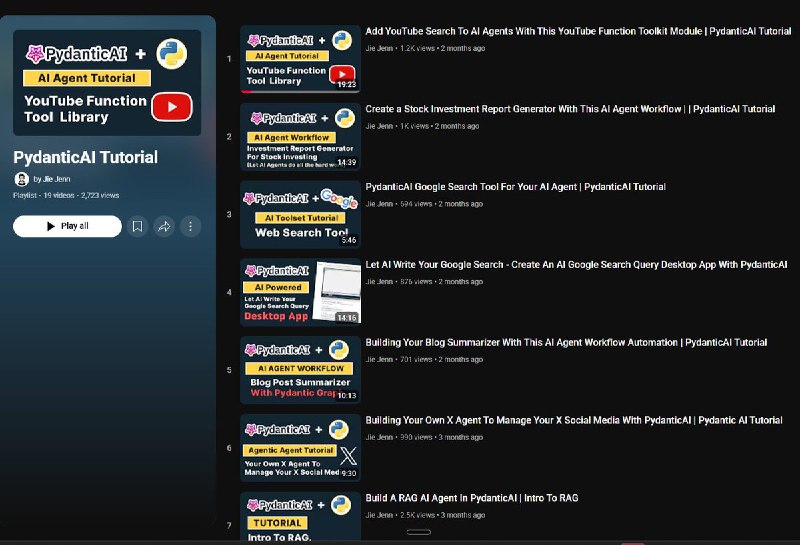The width and height of the screenshot is (800, 545).
Task: Click the bottom drag handle pill
Action: 419,532
